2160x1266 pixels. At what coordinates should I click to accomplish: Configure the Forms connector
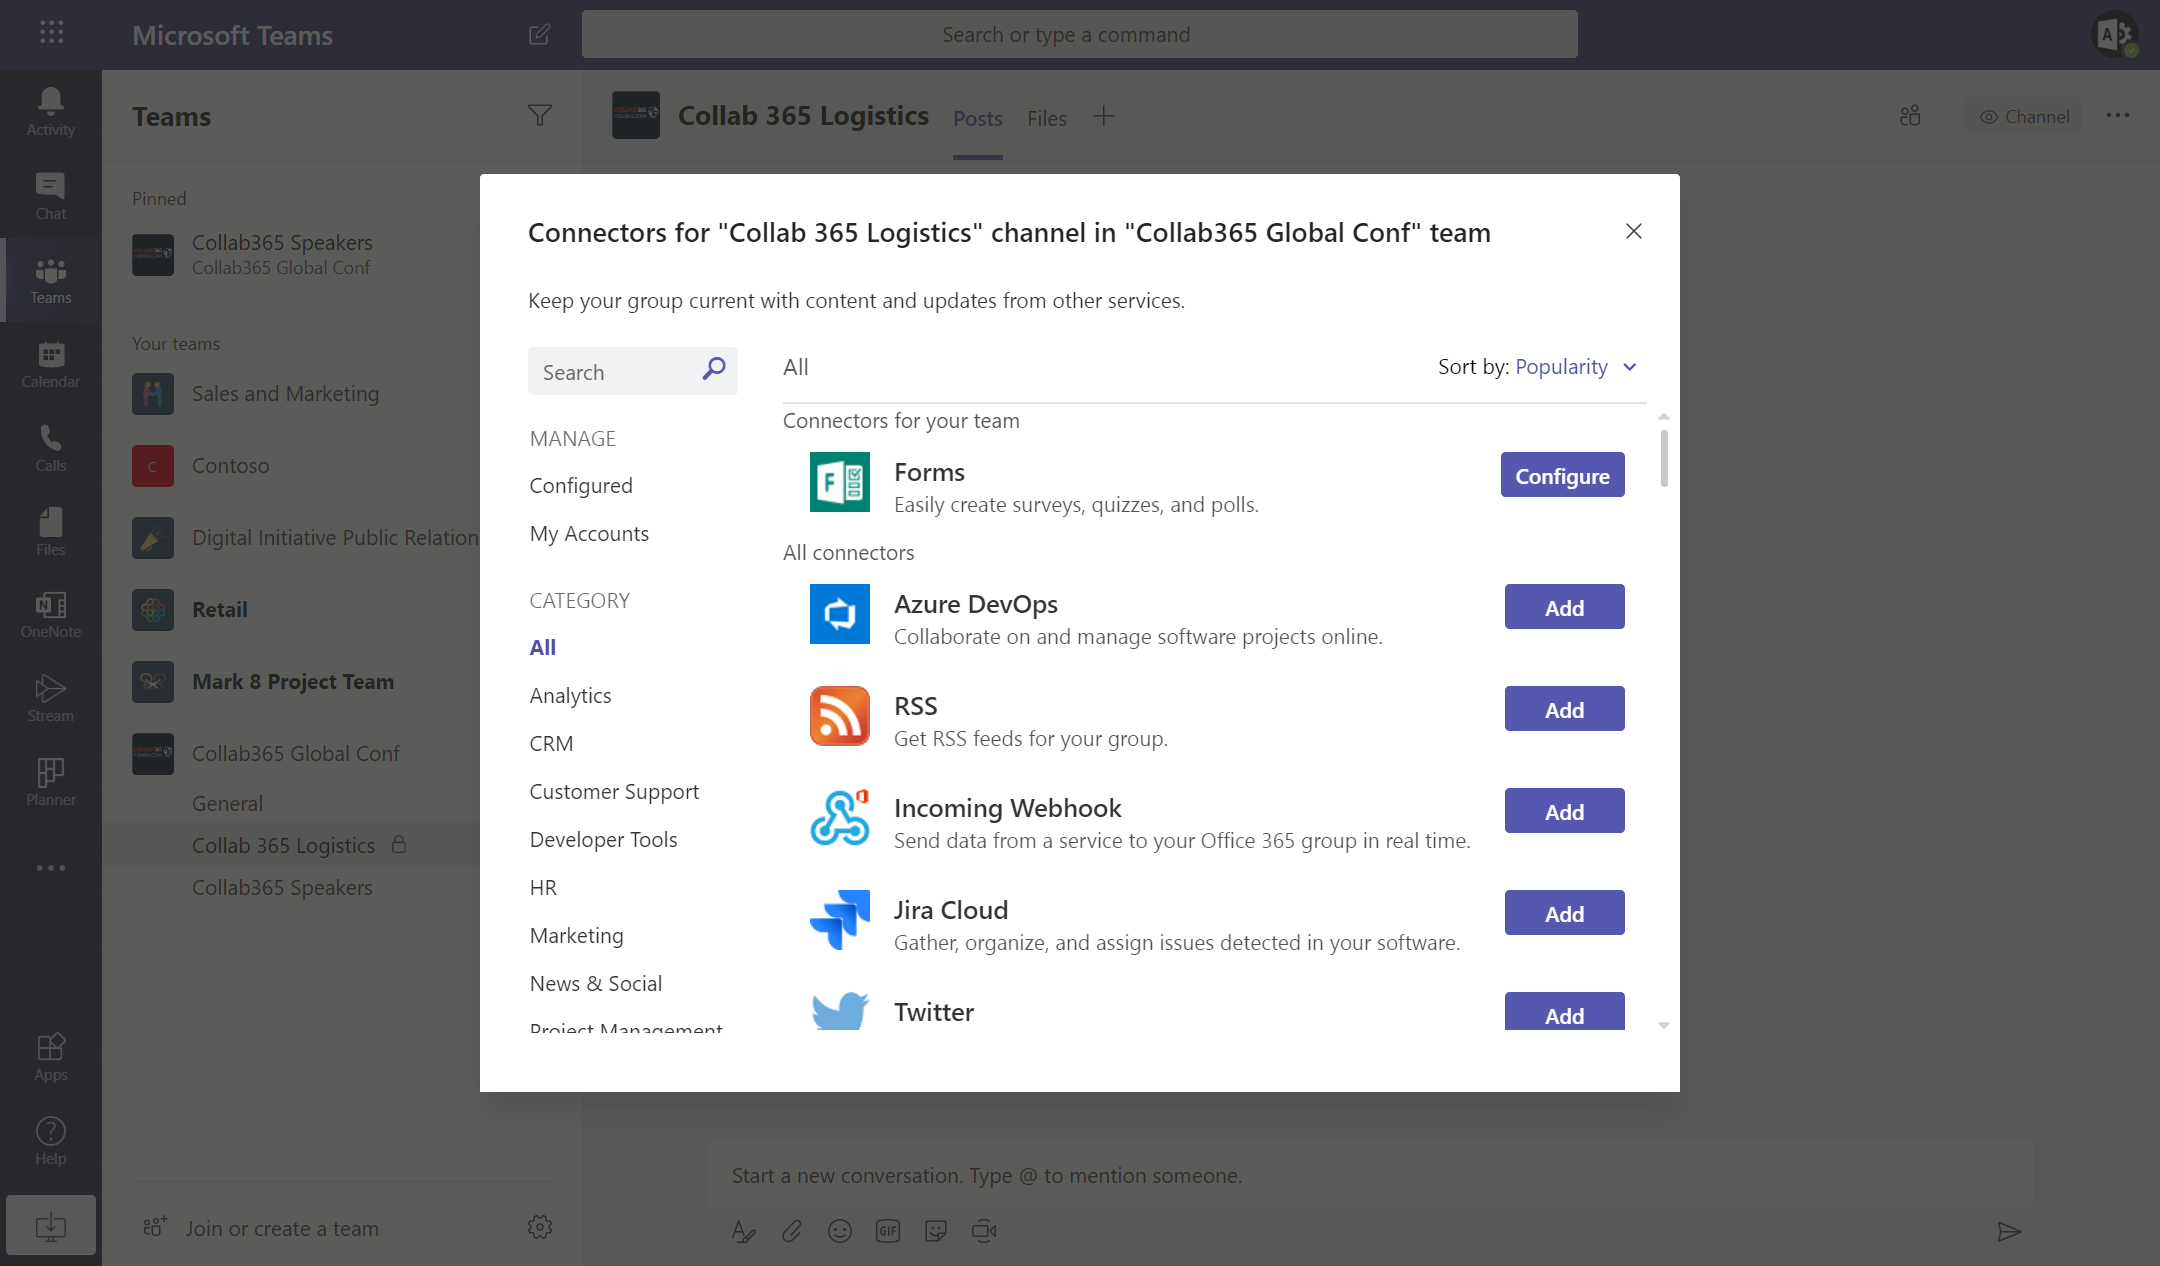pos(1562,475)
